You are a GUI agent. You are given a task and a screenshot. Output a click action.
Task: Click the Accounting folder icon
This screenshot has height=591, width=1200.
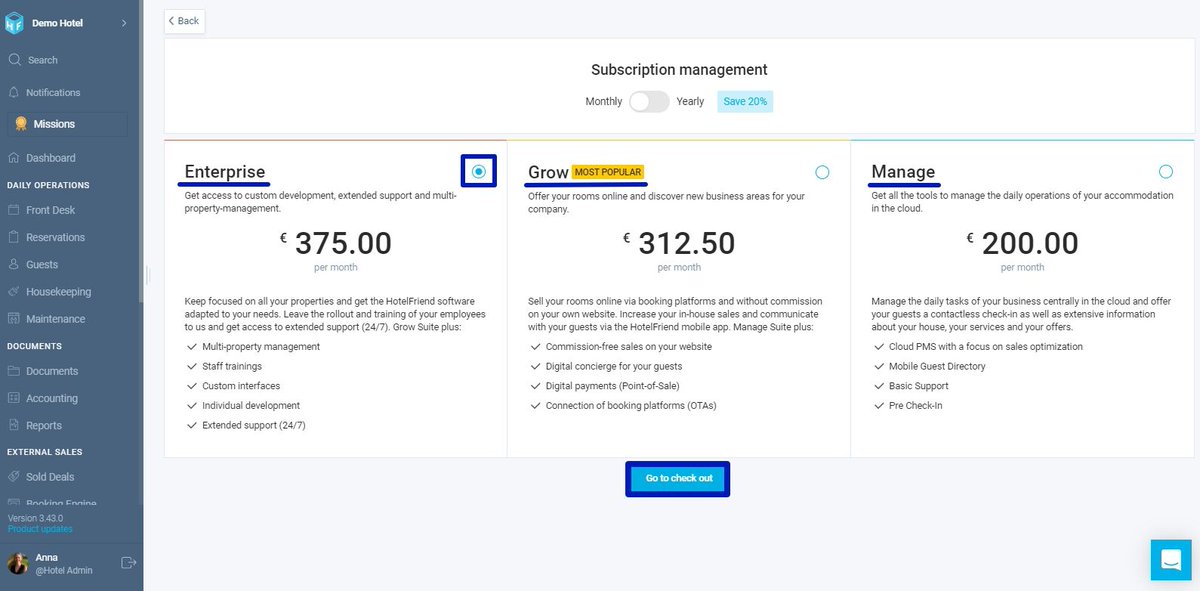tap(14, 398)
